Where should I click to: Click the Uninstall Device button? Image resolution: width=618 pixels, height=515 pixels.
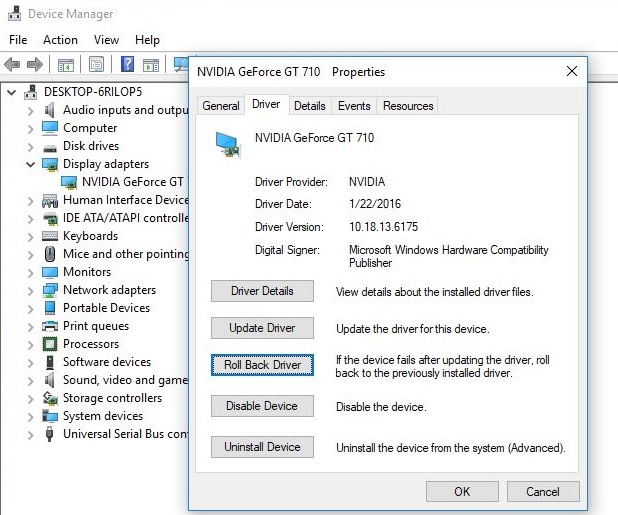click(262, 447)
